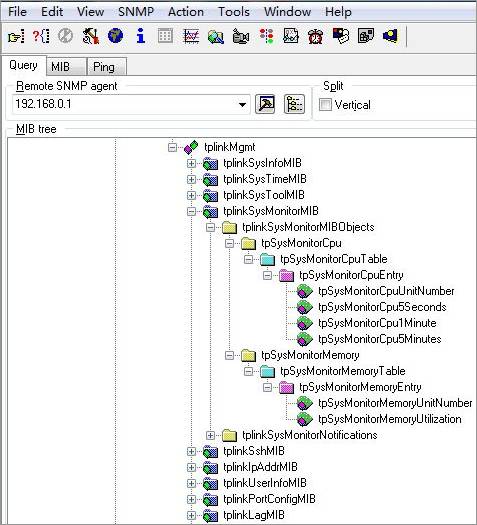
Task: Click the traffic light status icon
Action: 266,36
